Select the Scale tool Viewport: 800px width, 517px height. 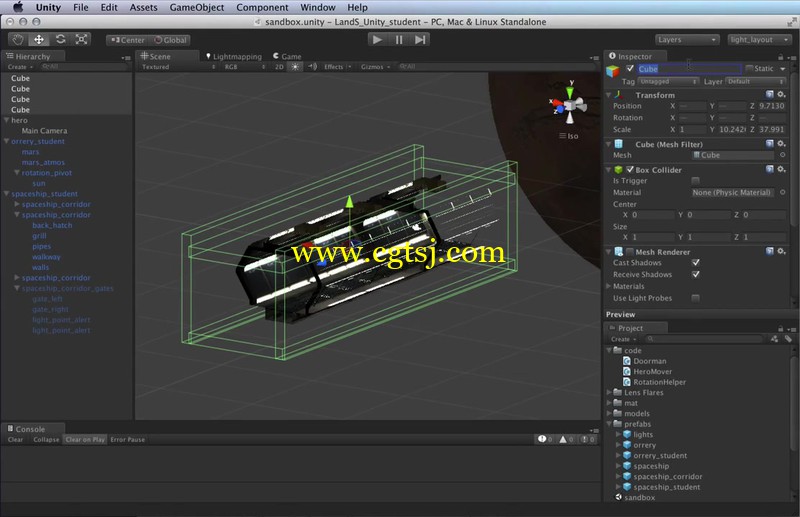pyautogui.click(x=81, y=39)
